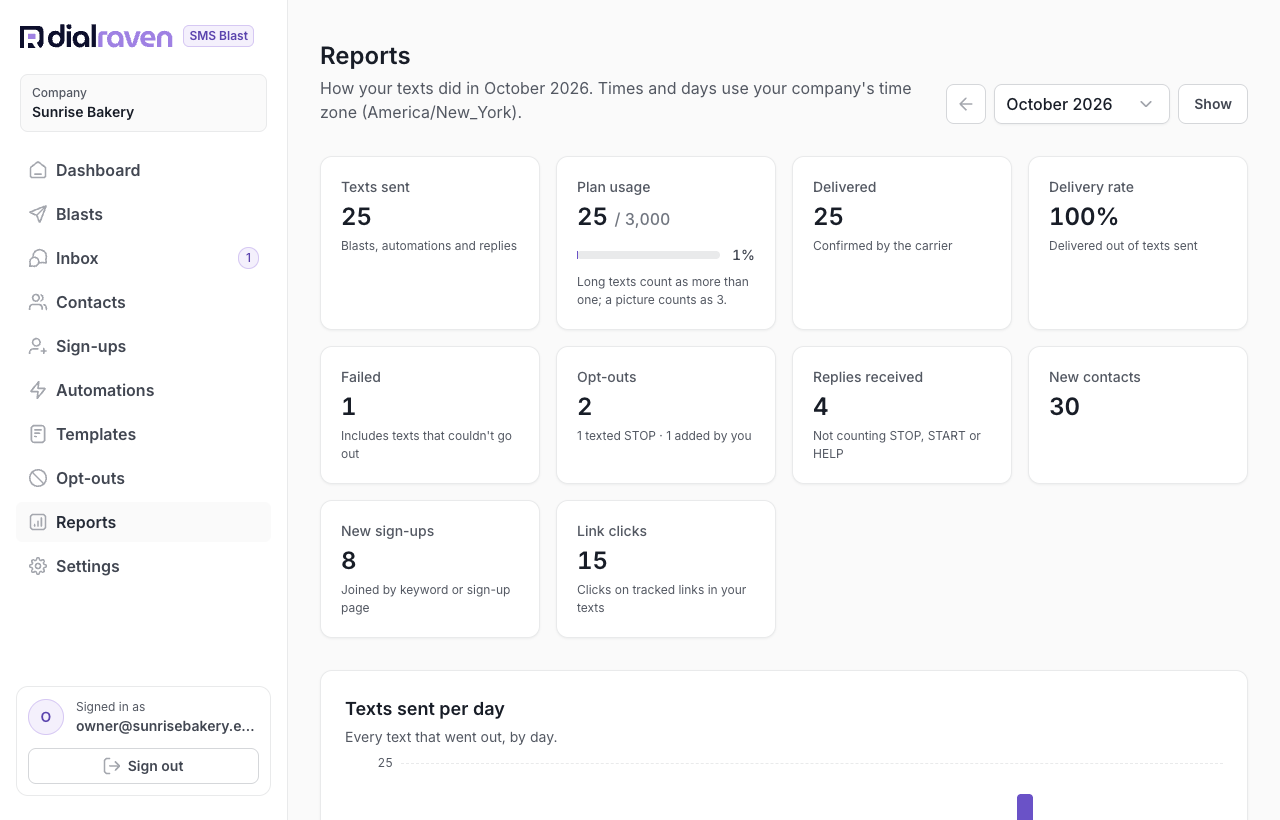Open Settings from sidebar

coord(143,566)
